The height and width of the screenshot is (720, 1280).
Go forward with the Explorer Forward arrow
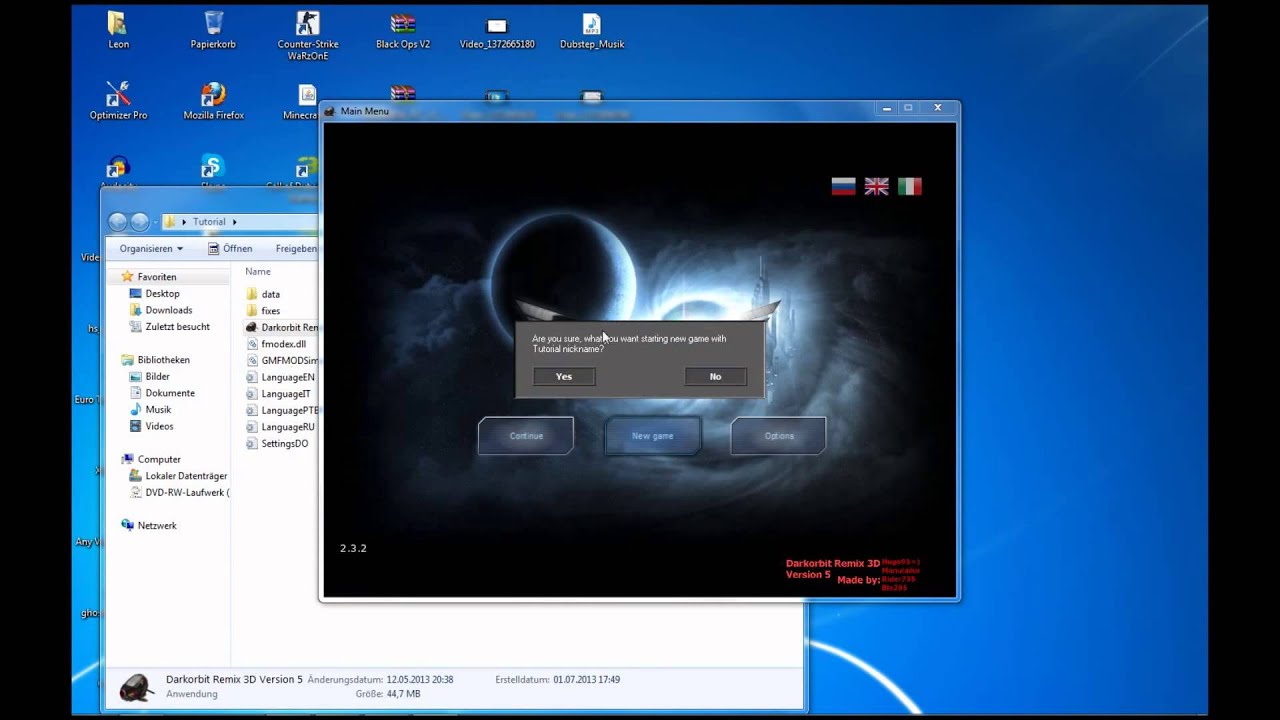click(x=140, y=222)
